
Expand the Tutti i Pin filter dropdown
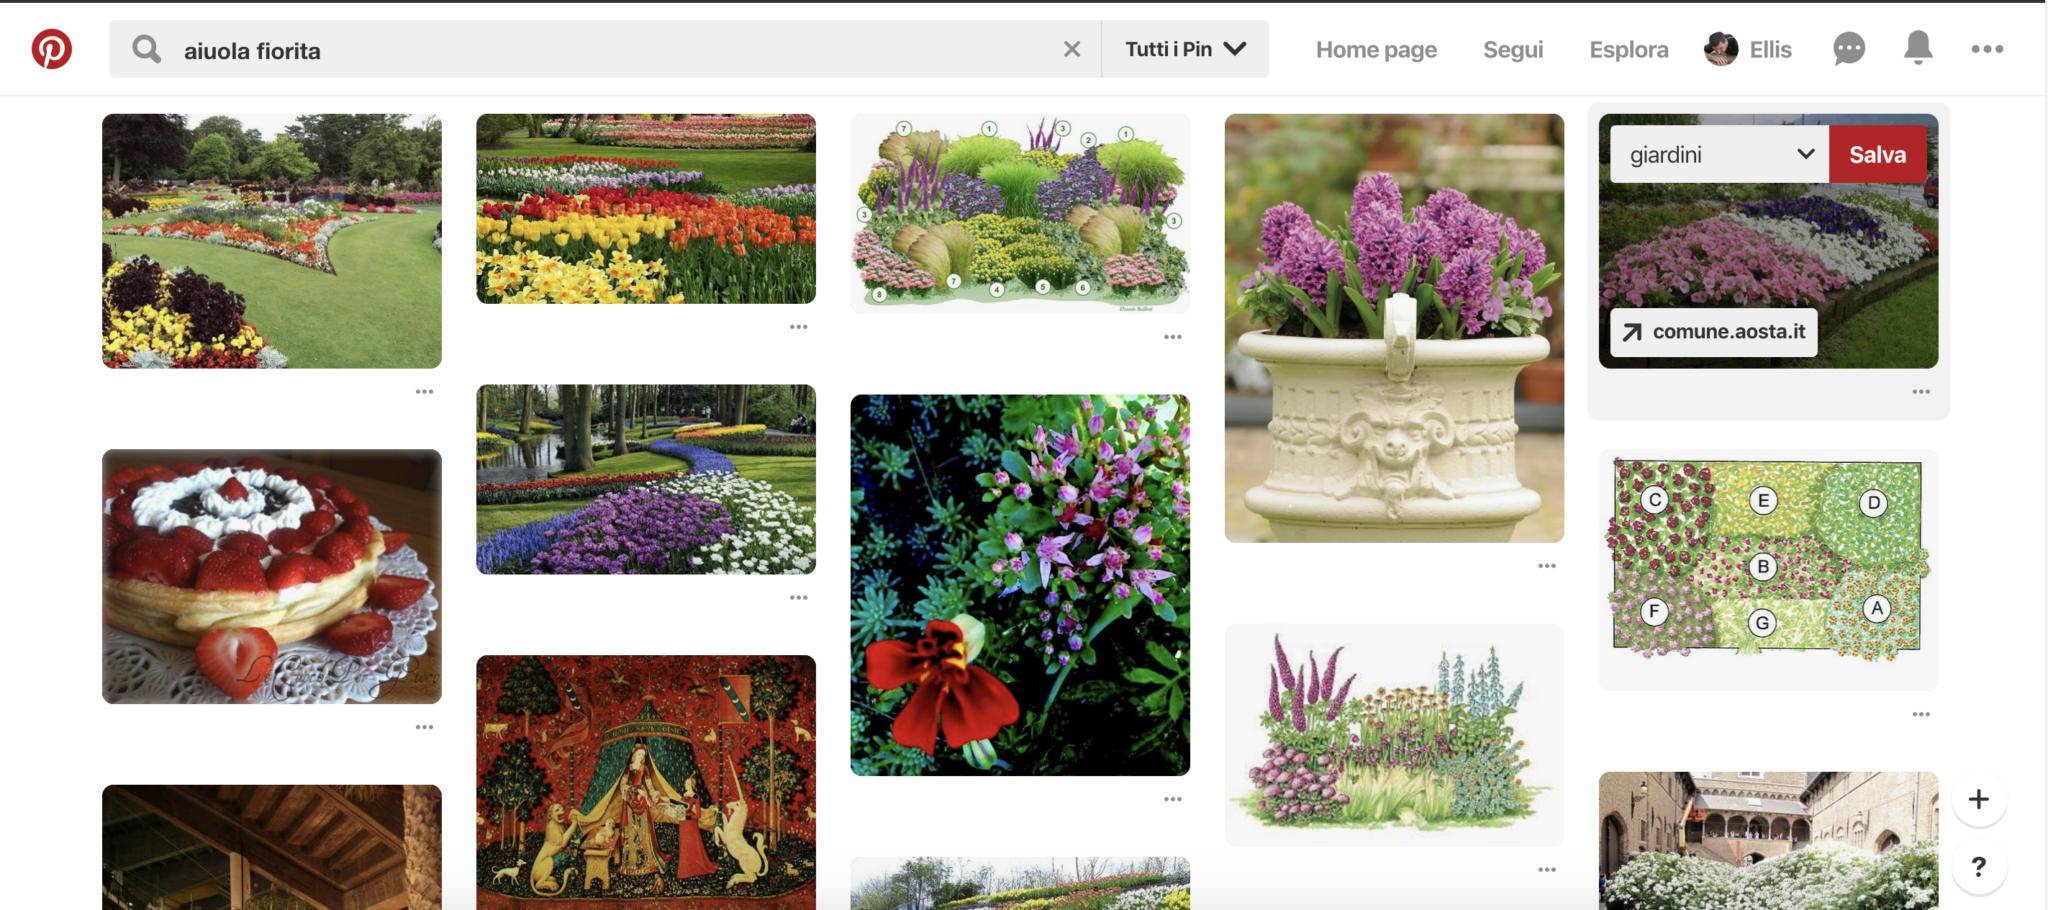1185,49
